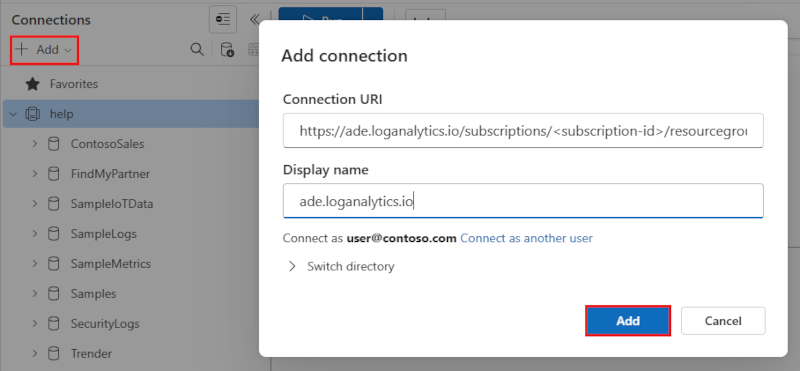800x371 pixels.
Task: Click the ContosoSales database icon
Action: (x=53, y=144)
